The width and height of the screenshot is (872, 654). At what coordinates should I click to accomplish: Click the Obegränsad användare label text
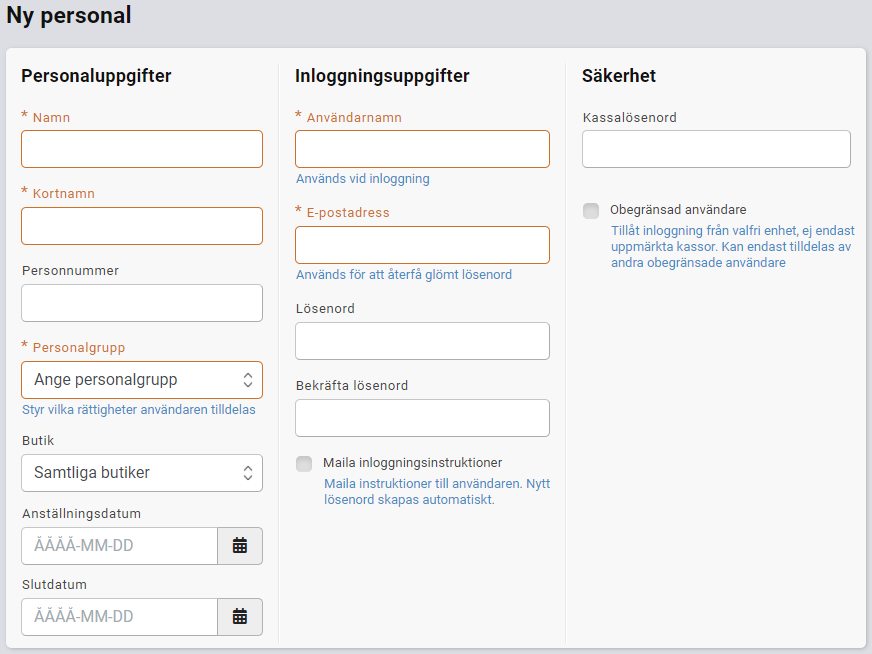pyautogui.click(x=678, y=210)
